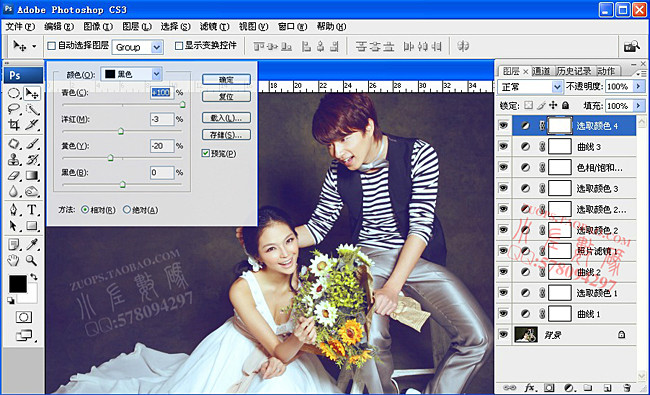Open the 滤镜 menu

pos(214,27)
